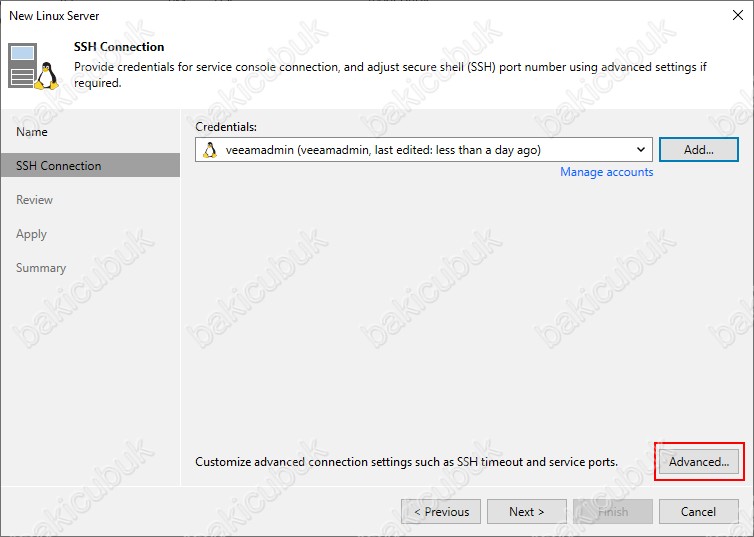Open the Advanced... connection settings
Viewport: 754px width, 537px height.
tap(699, 462)
